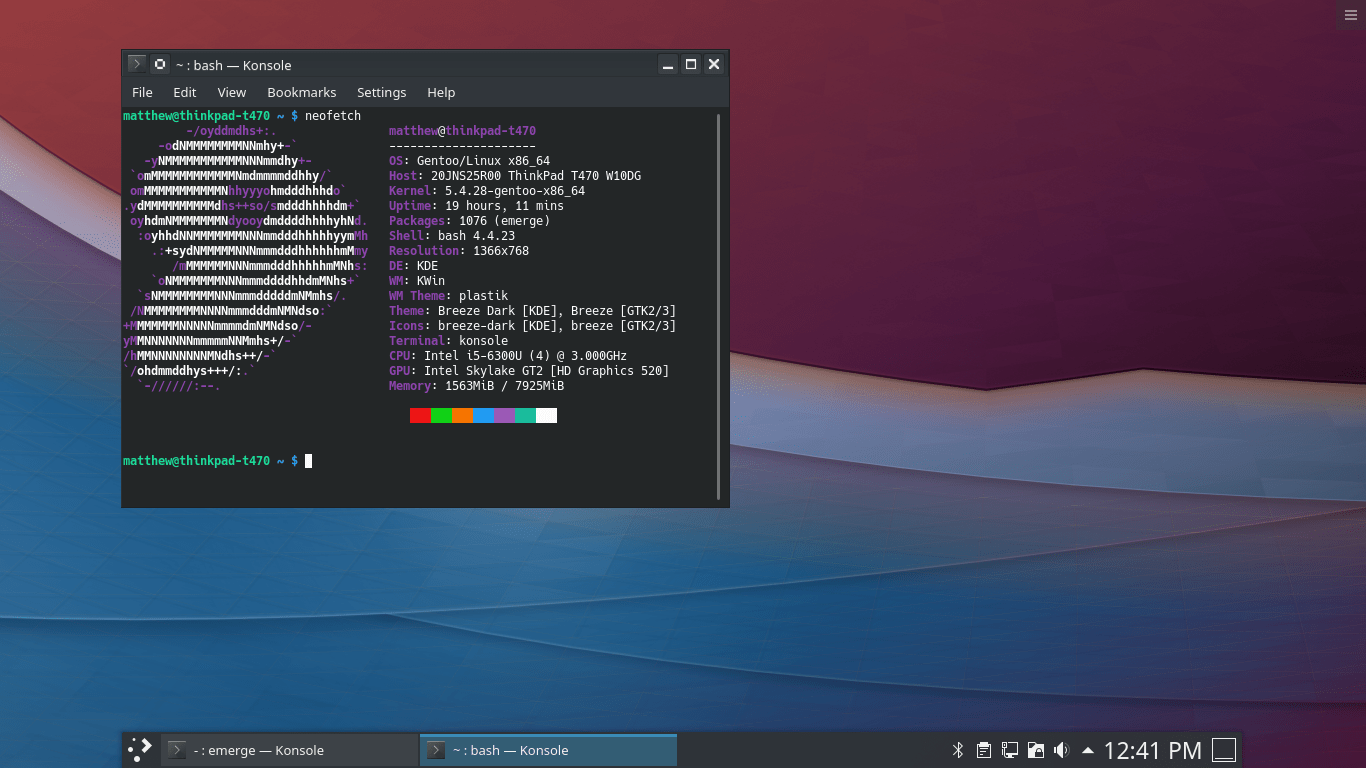Open the File menu
The image size is (1366, 768).
click(142, 92)
